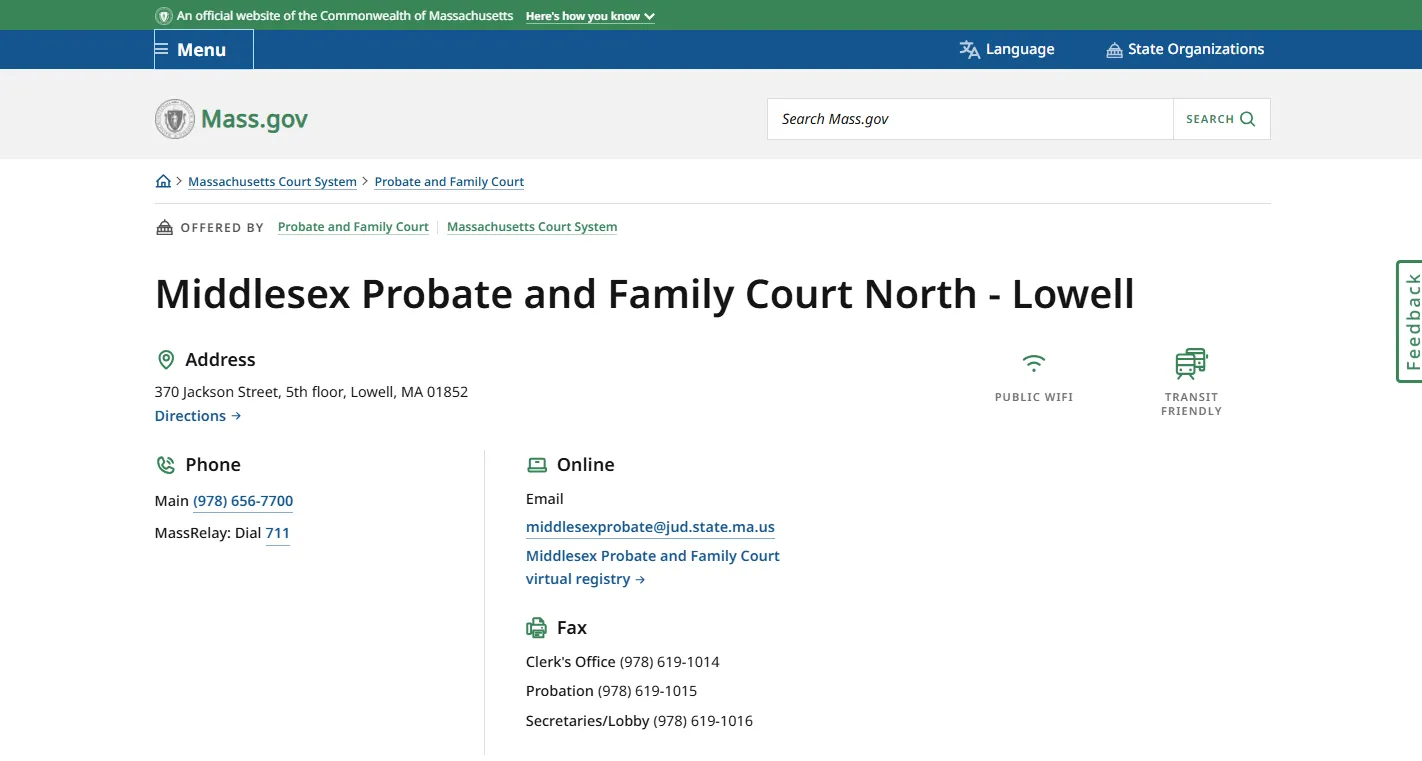This screenshot has width=1422, height=761.
Task: Email middlesexprobate@jud.state.ma.us link
Action: pyautogui.click(x=650, y=527)
